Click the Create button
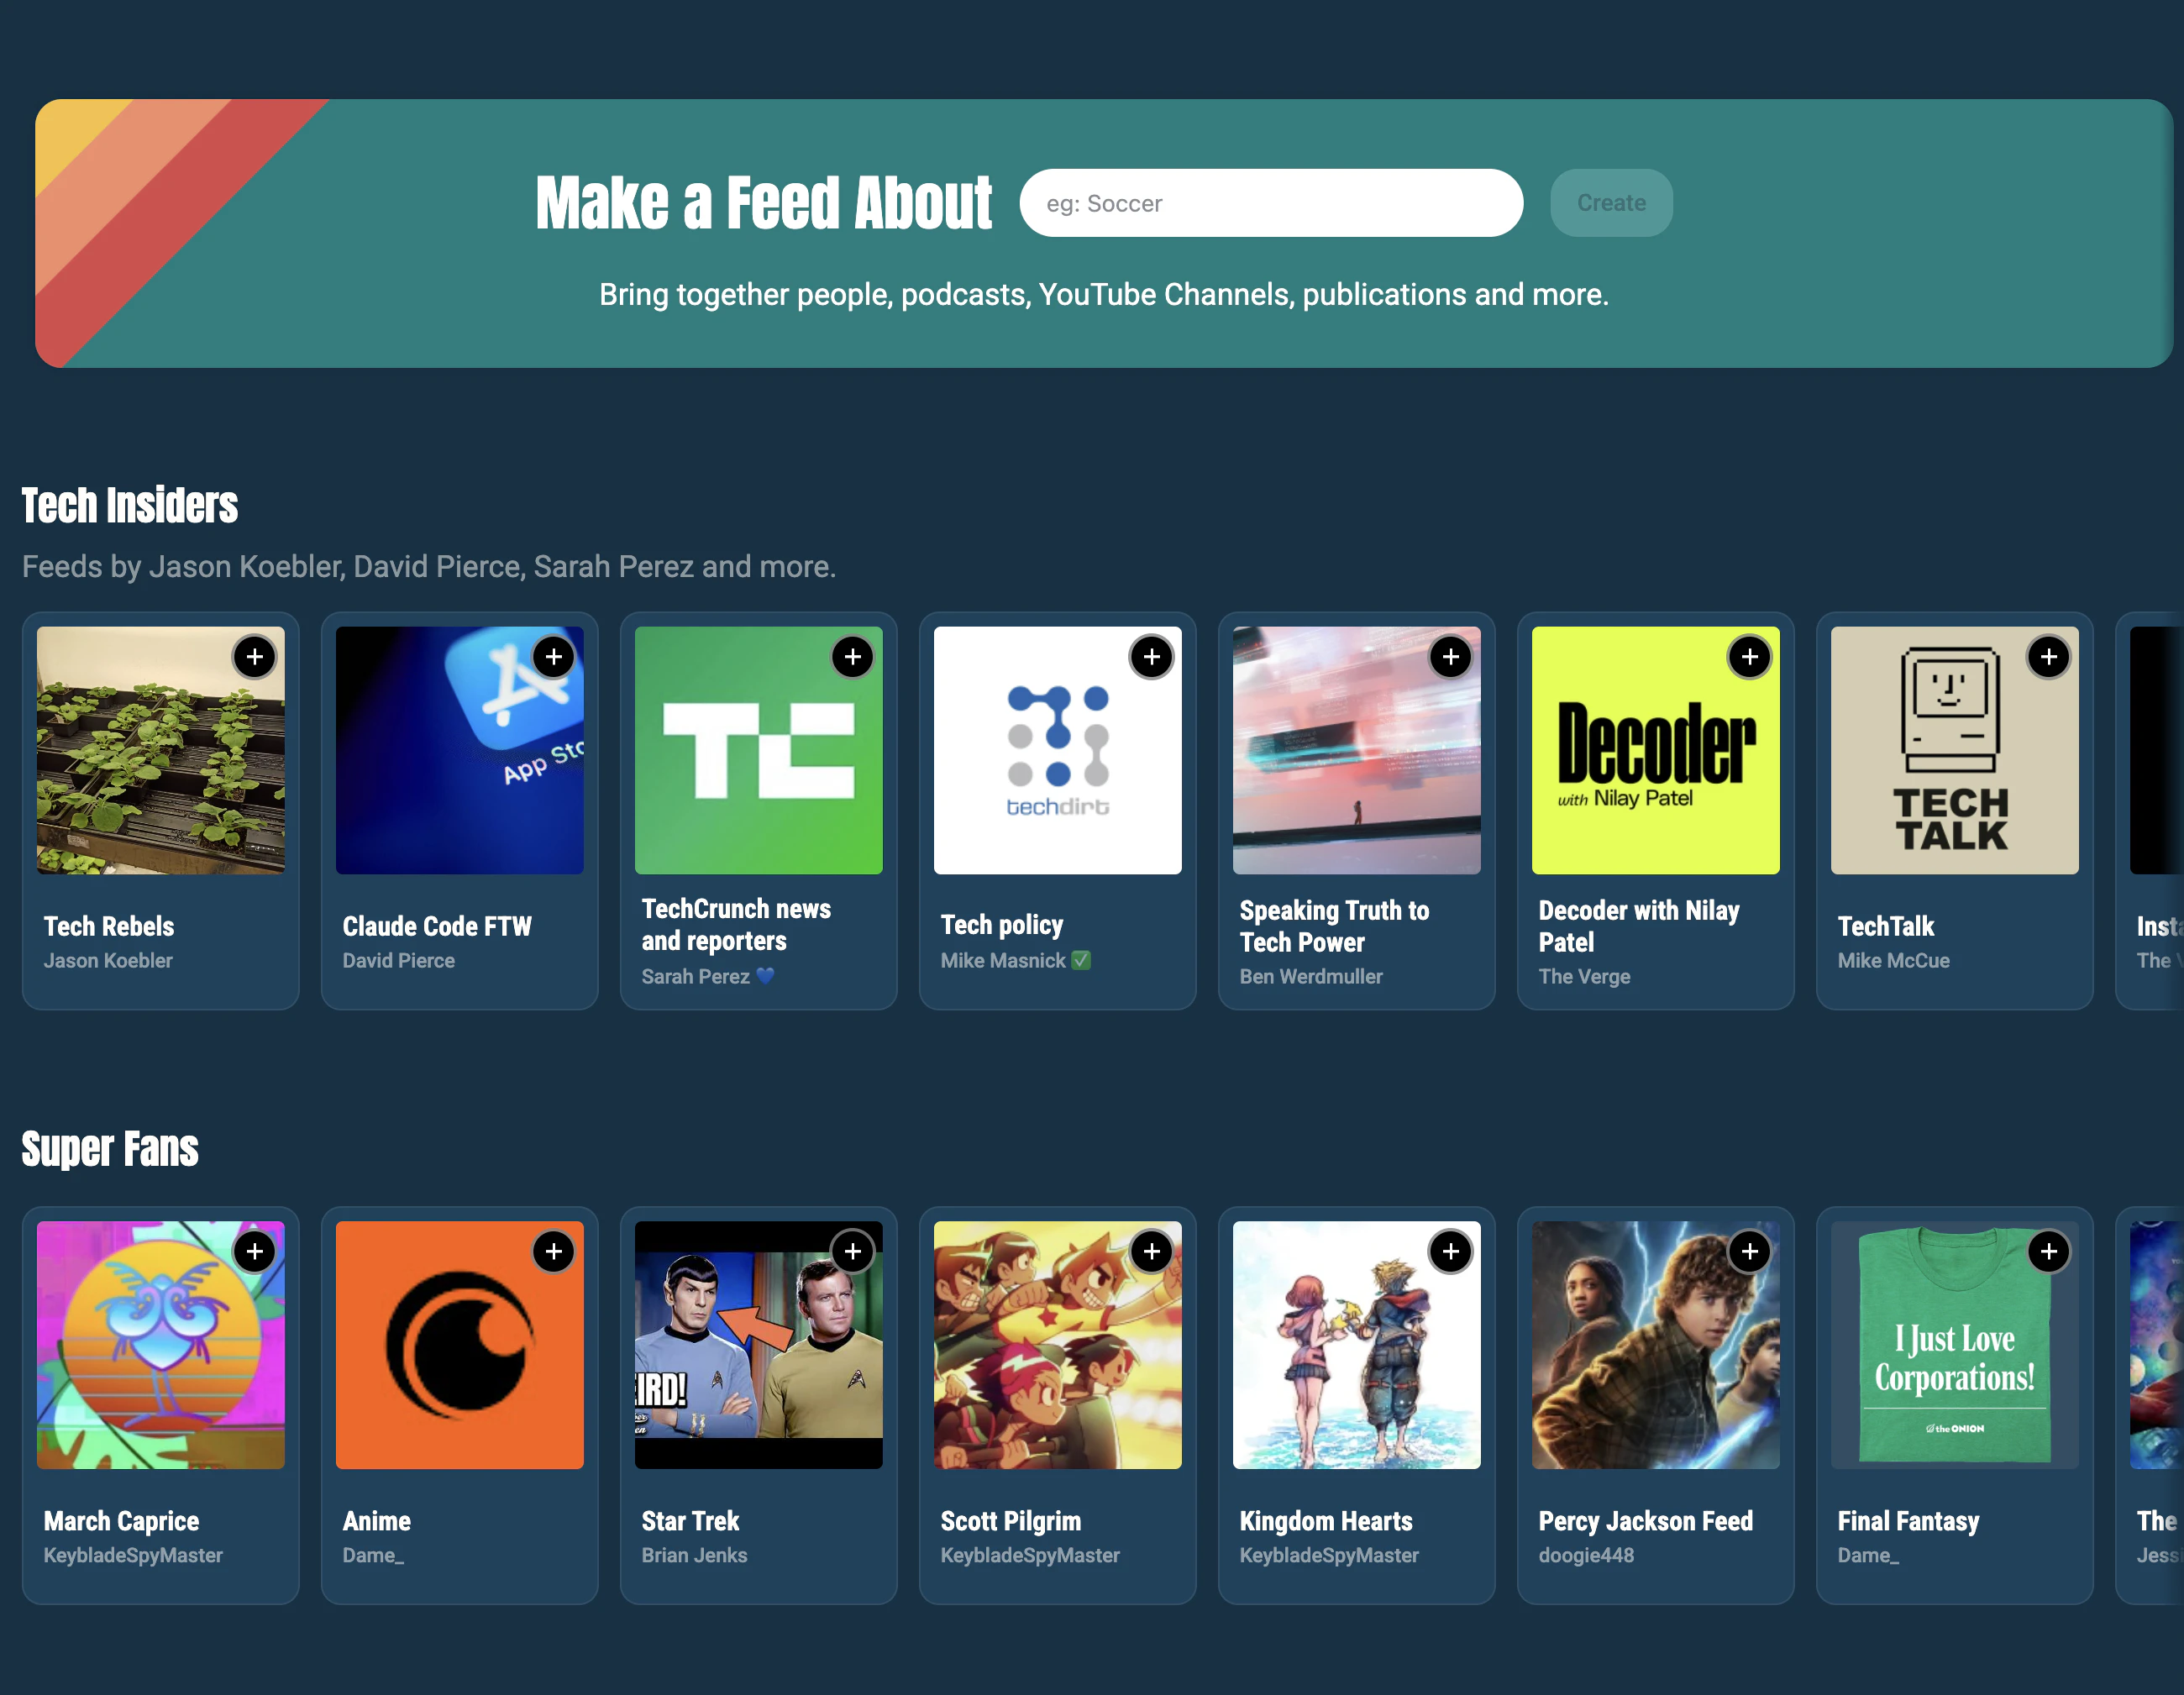This screenshot has width=2184, height=1695. (x=1610, y=203)
